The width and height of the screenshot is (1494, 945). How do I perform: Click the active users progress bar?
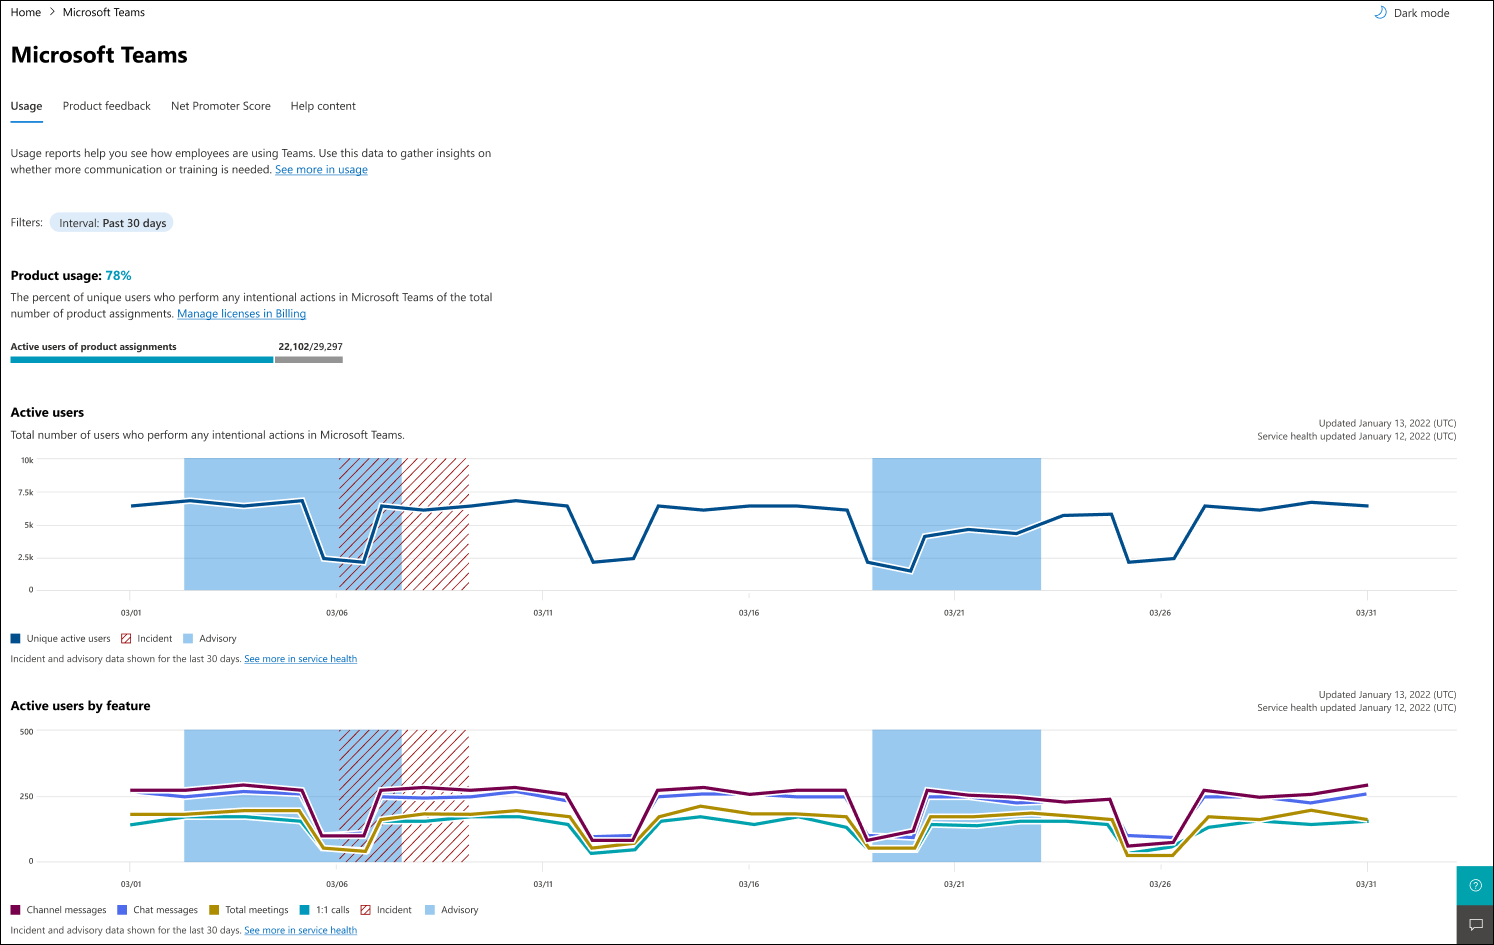[176, 359]
